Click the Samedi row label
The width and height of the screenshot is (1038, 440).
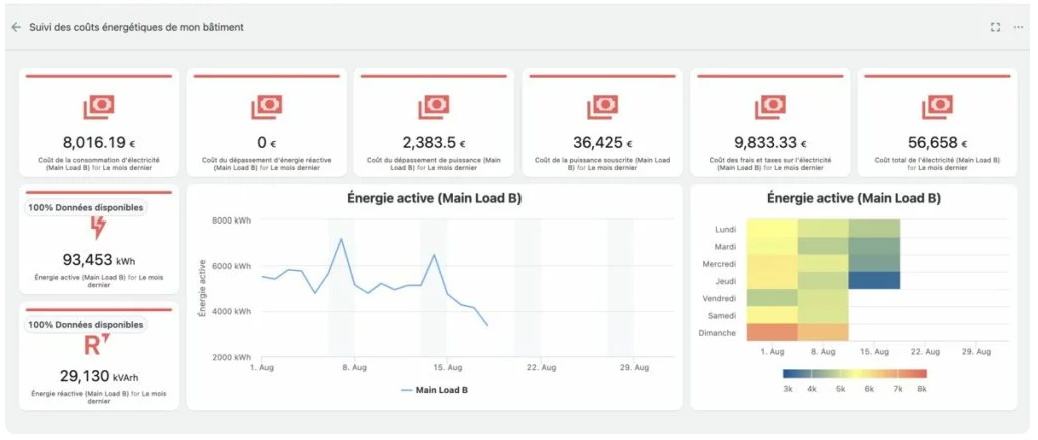coord(722,316)
